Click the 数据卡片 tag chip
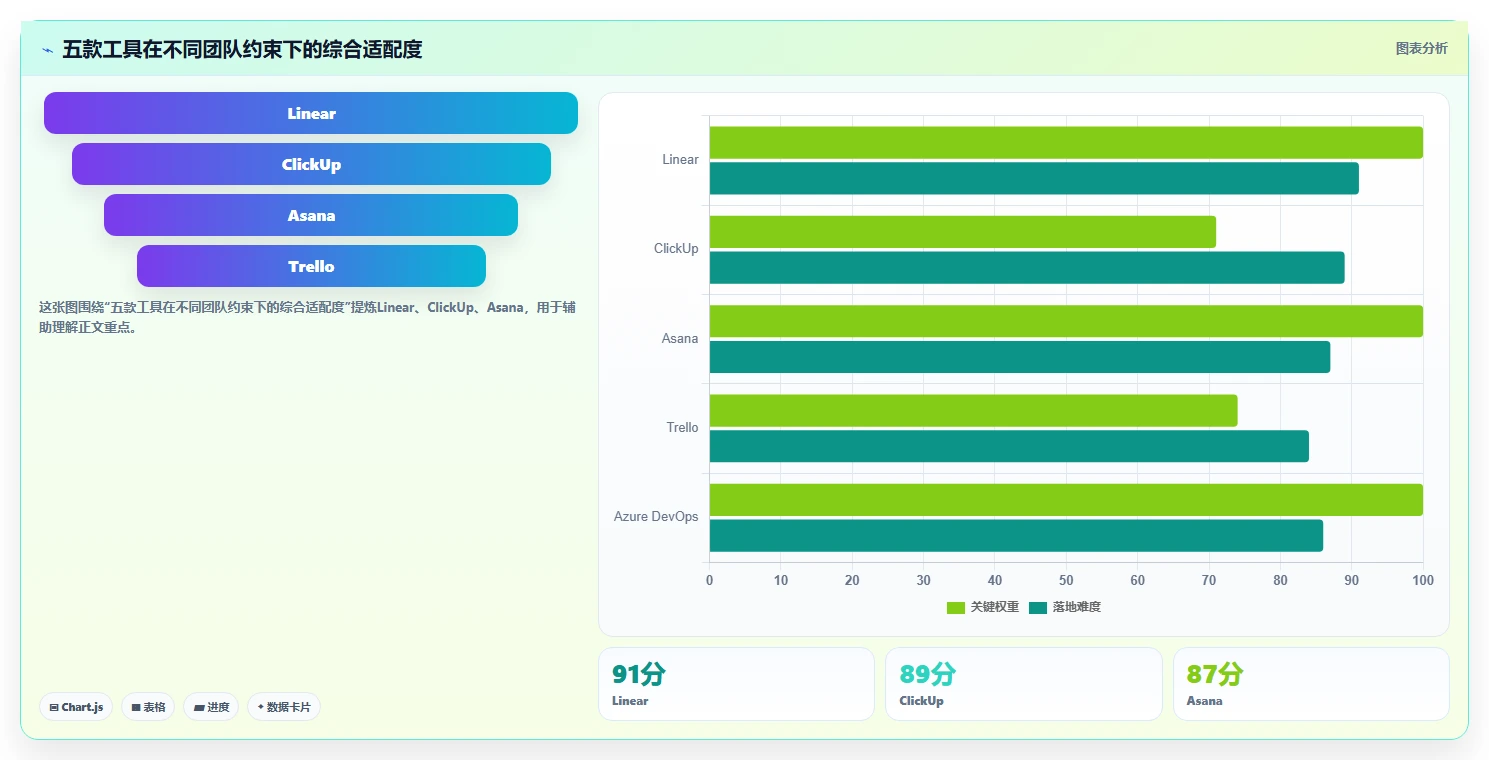The width and height of the screenshot is (1489, 760). [x=284, y=707]
